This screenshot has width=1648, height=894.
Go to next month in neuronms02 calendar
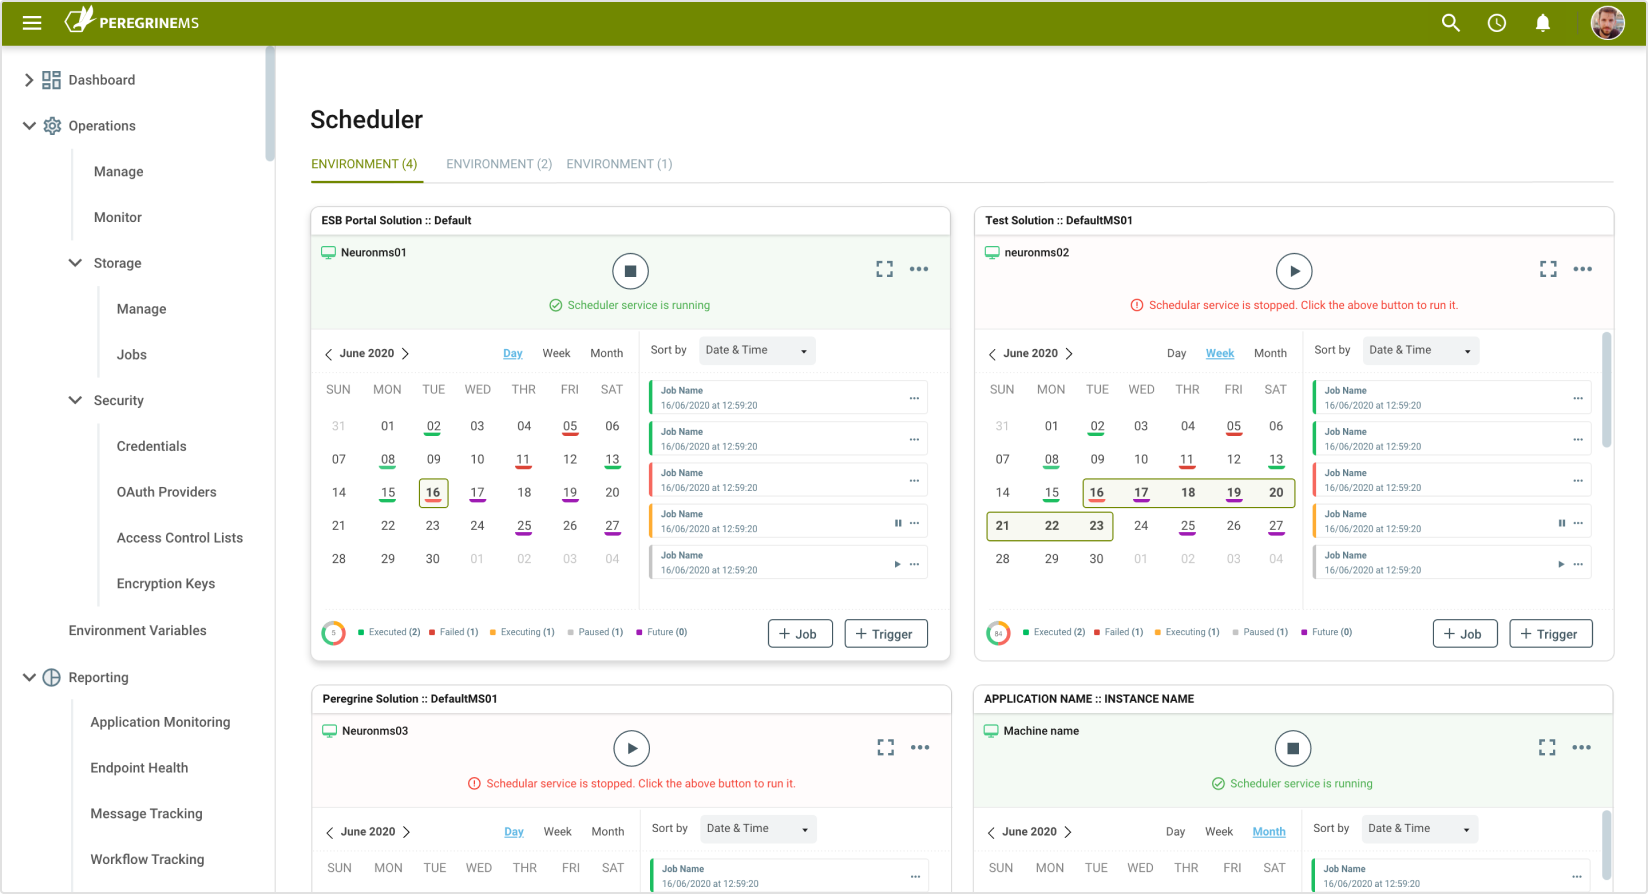1069,354
